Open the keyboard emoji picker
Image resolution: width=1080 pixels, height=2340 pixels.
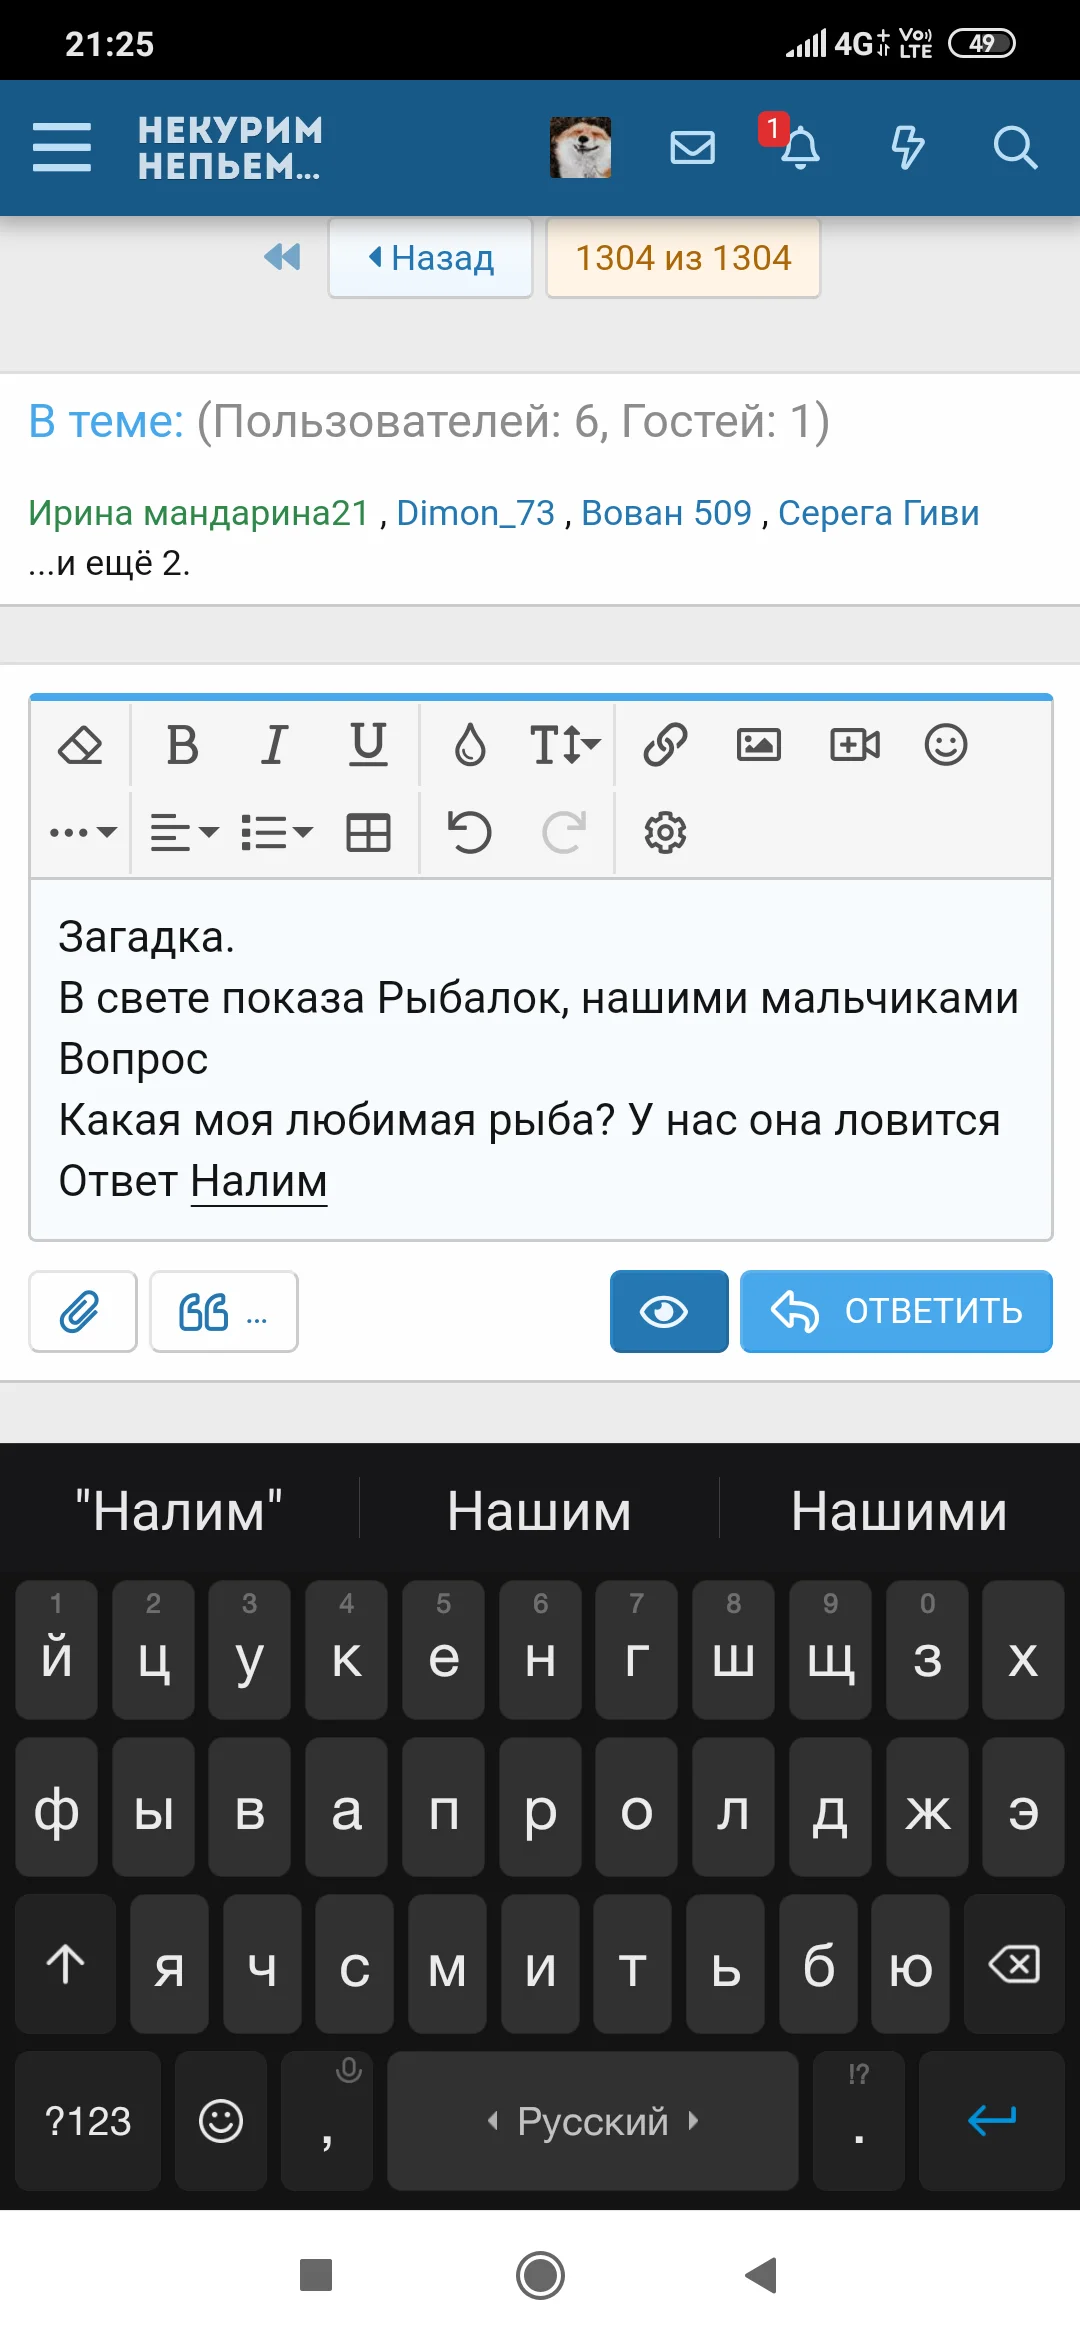221,2121
